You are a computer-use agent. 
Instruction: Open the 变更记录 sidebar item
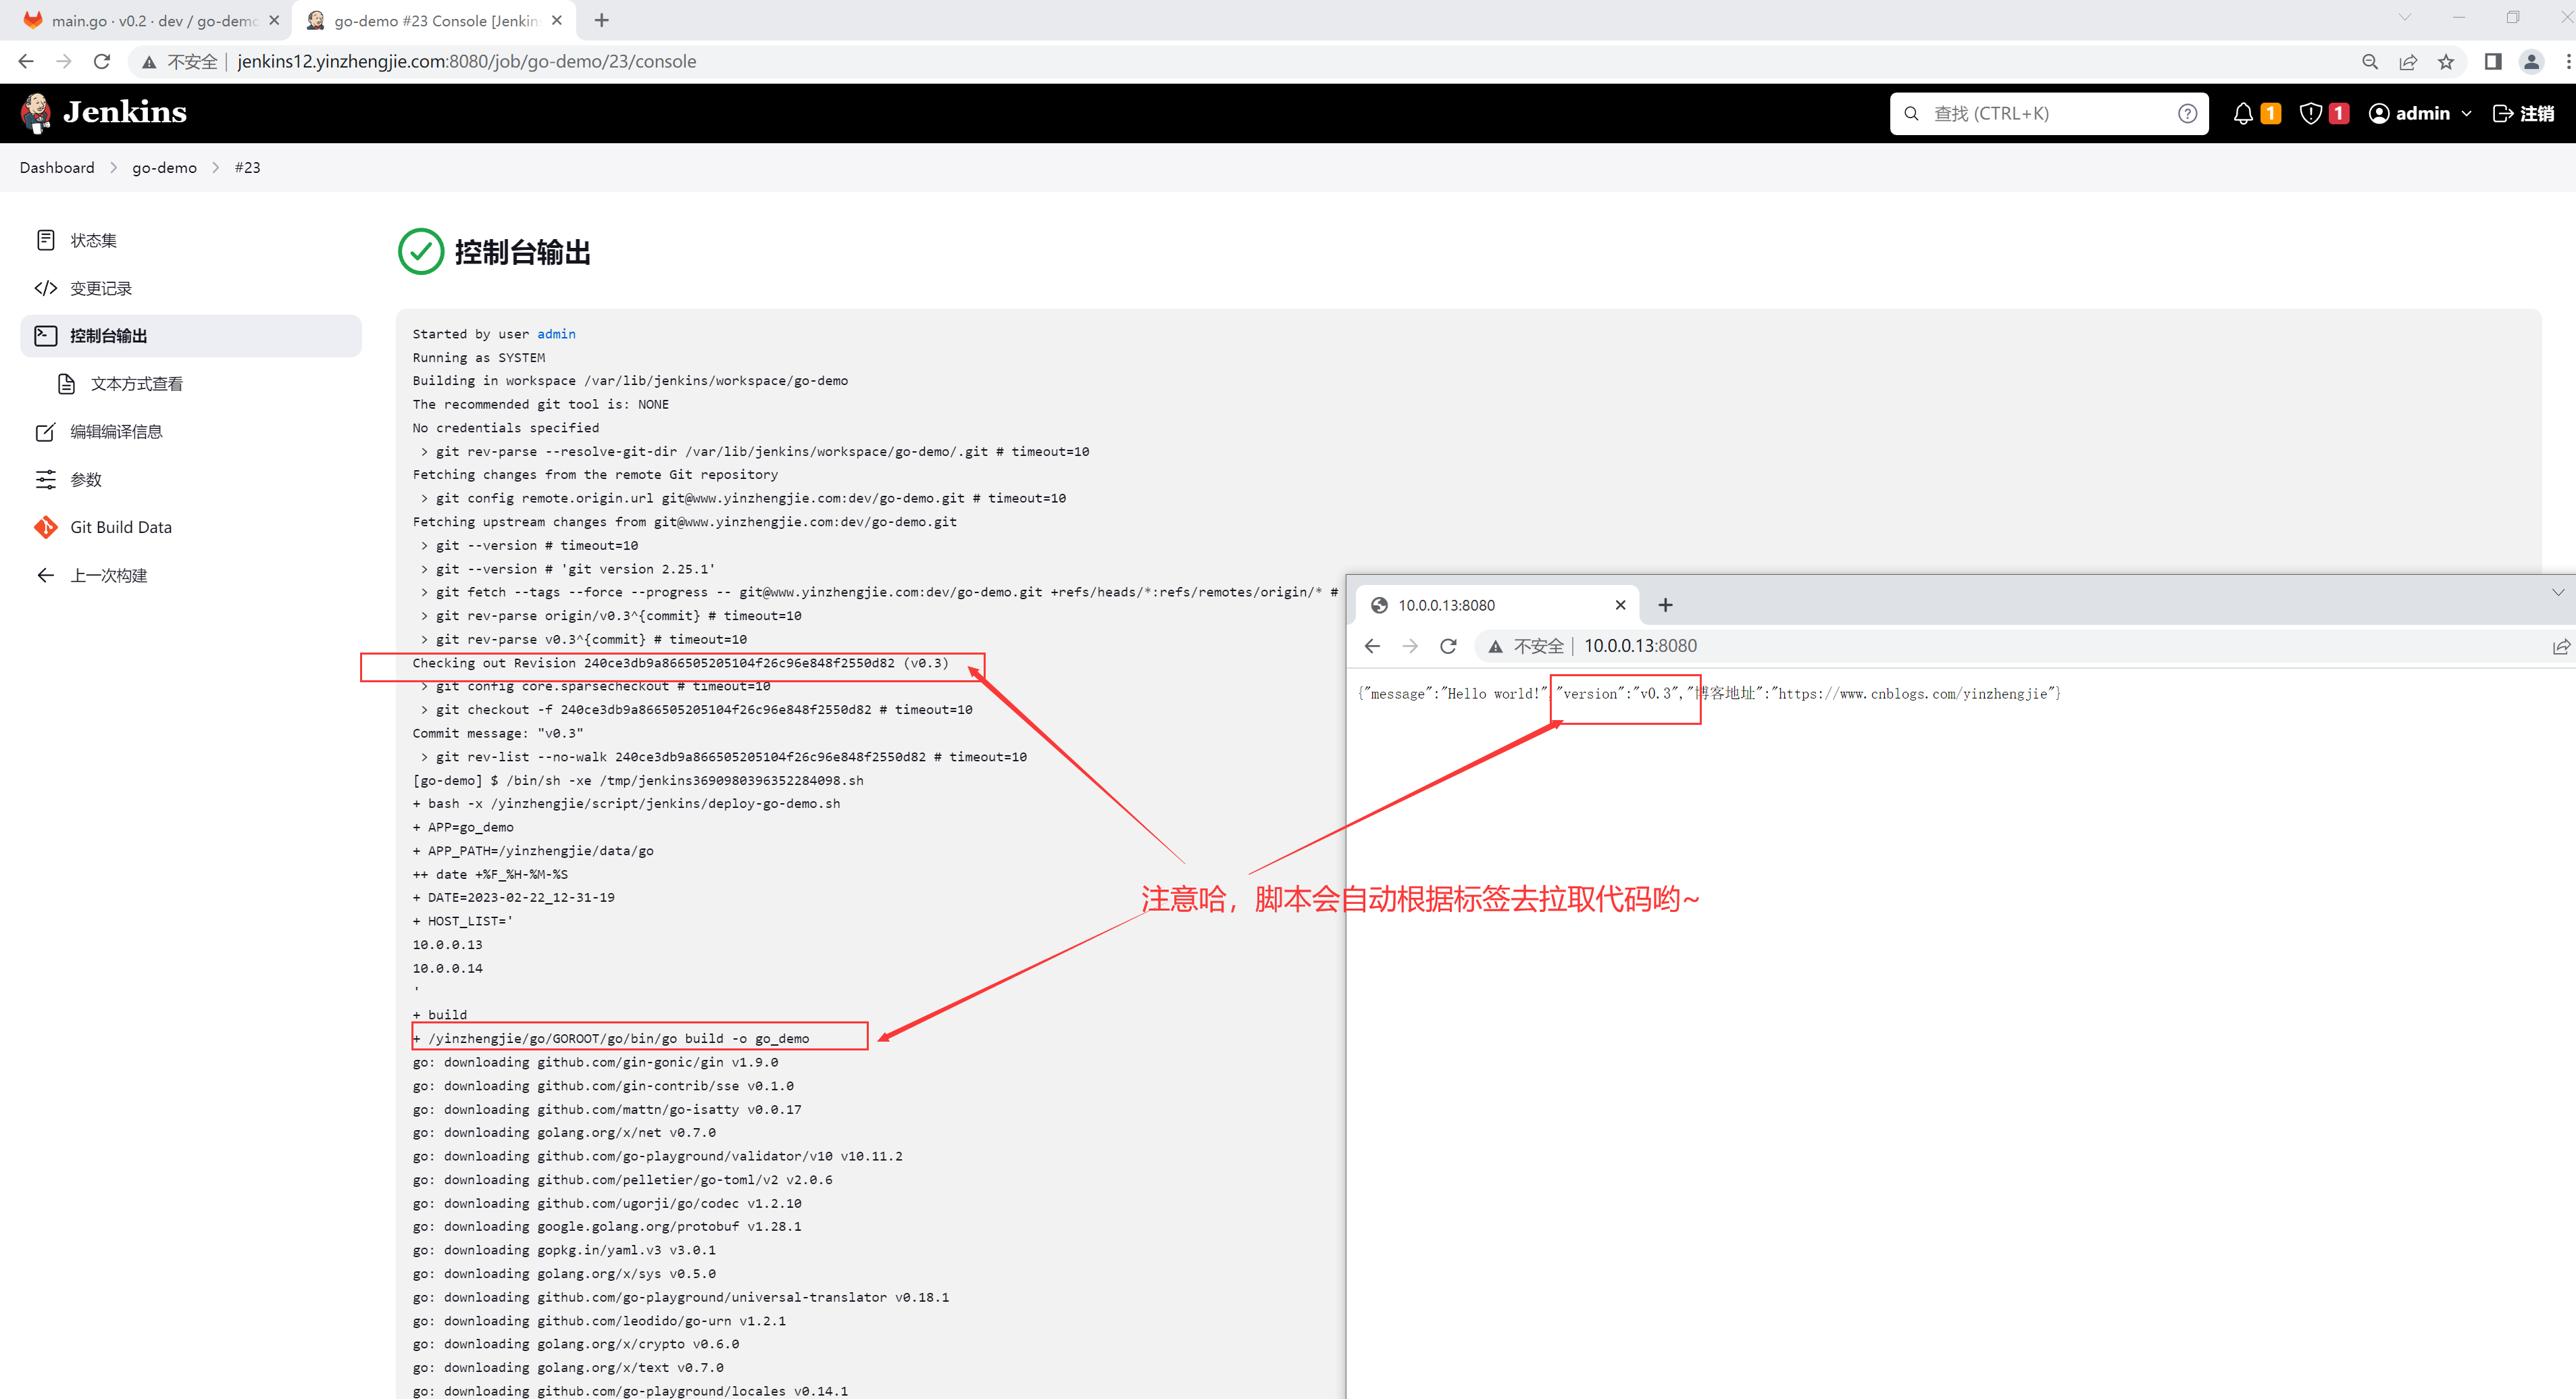click(100, 289)
